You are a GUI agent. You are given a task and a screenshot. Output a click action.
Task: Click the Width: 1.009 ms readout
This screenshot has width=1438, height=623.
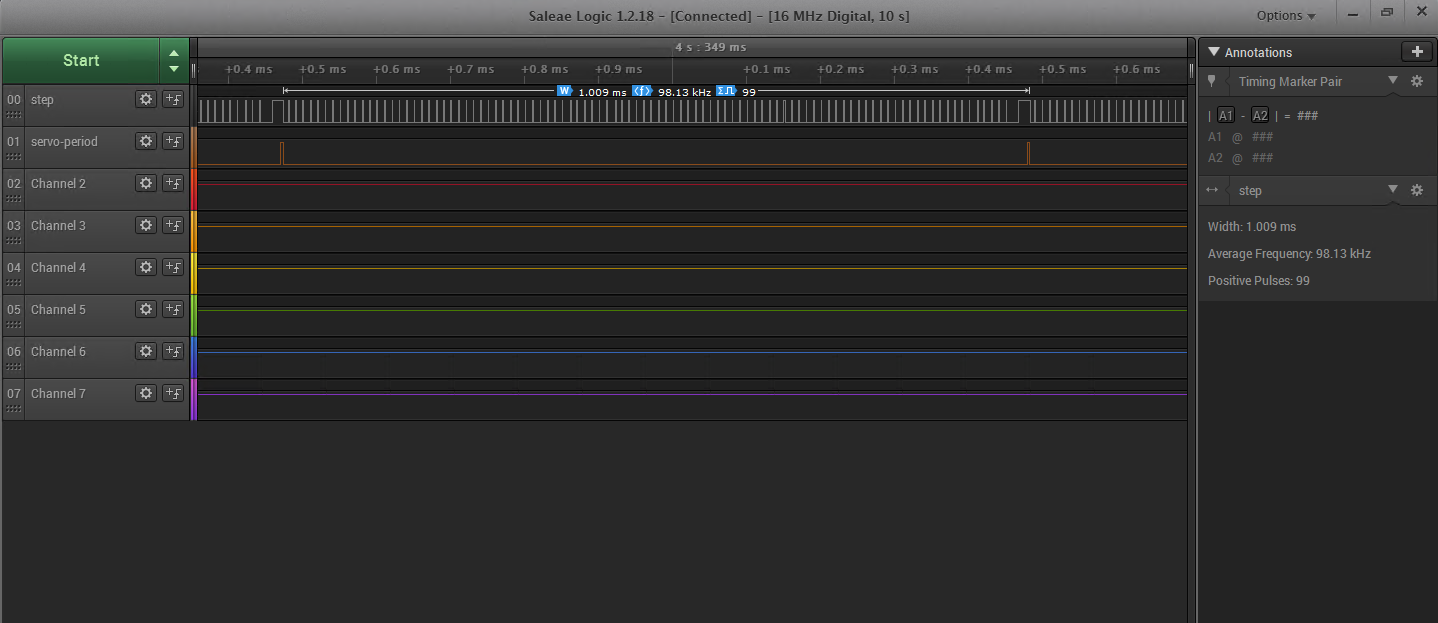coord(1252,227)
